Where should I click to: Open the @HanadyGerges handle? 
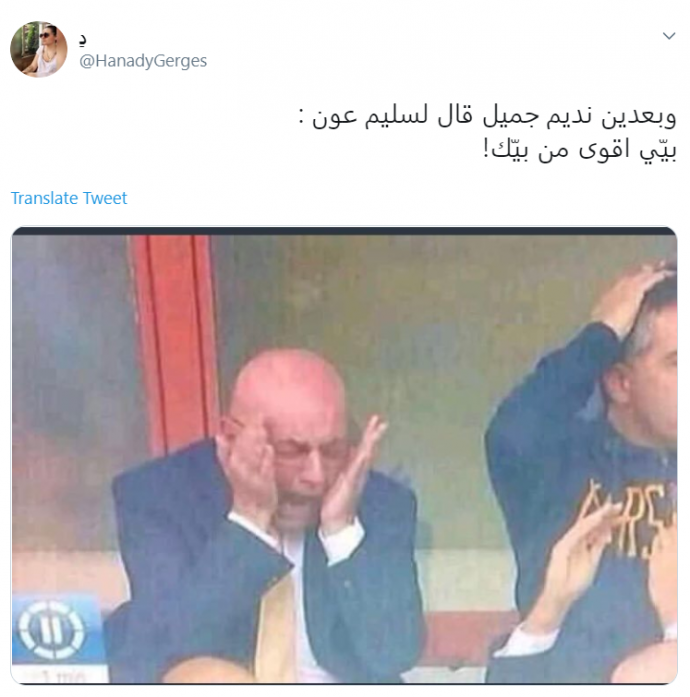click(x=143, y=61)
